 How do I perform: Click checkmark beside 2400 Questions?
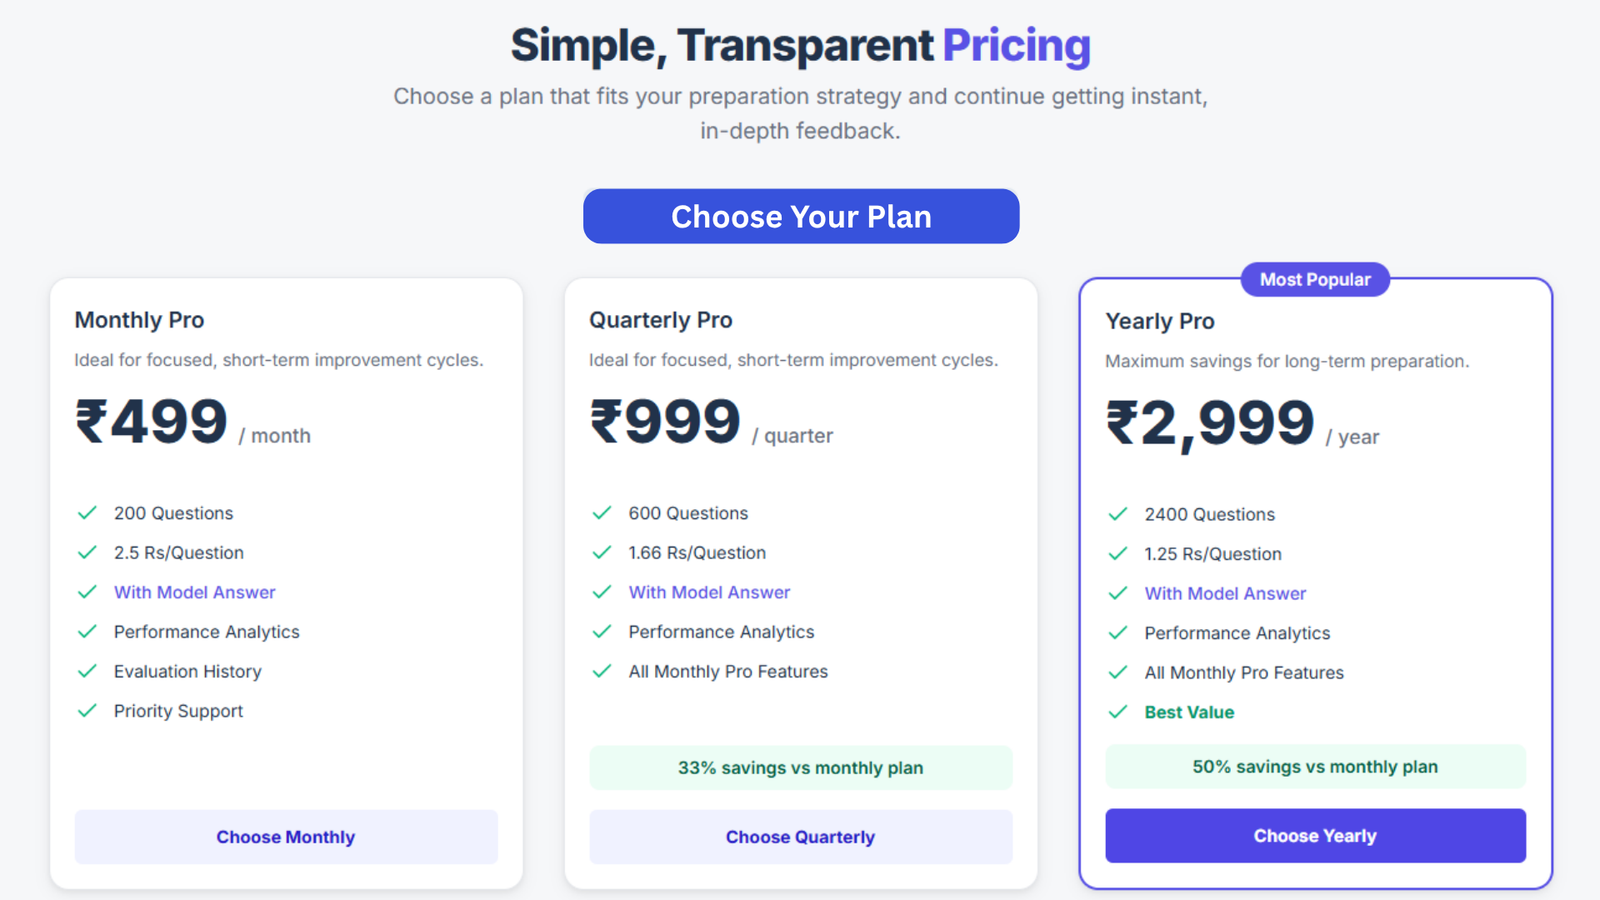[x=1118, y=514]
